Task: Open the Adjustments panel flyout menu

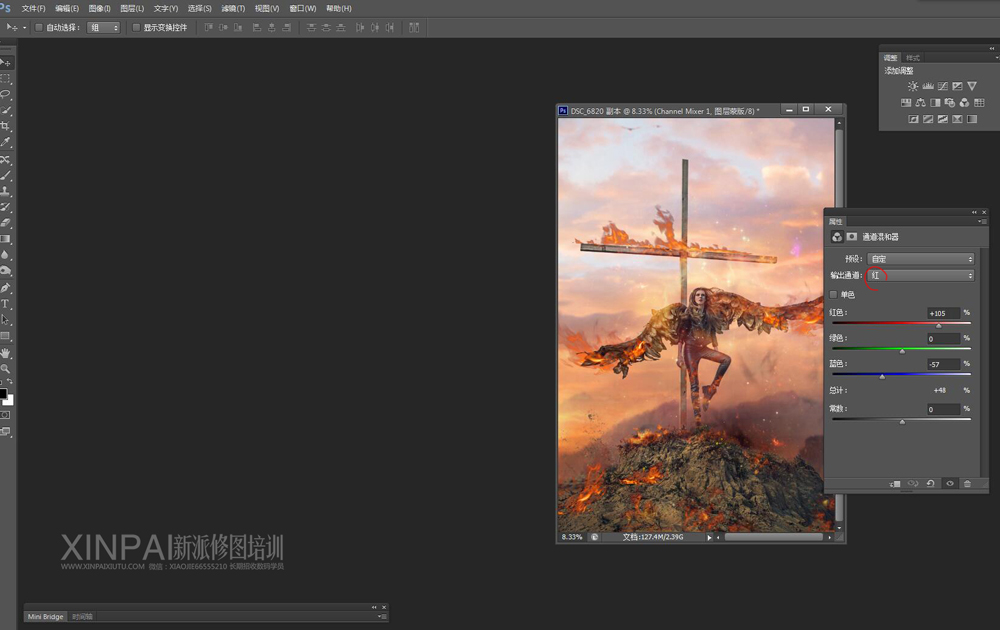Action: pos(996,57)
